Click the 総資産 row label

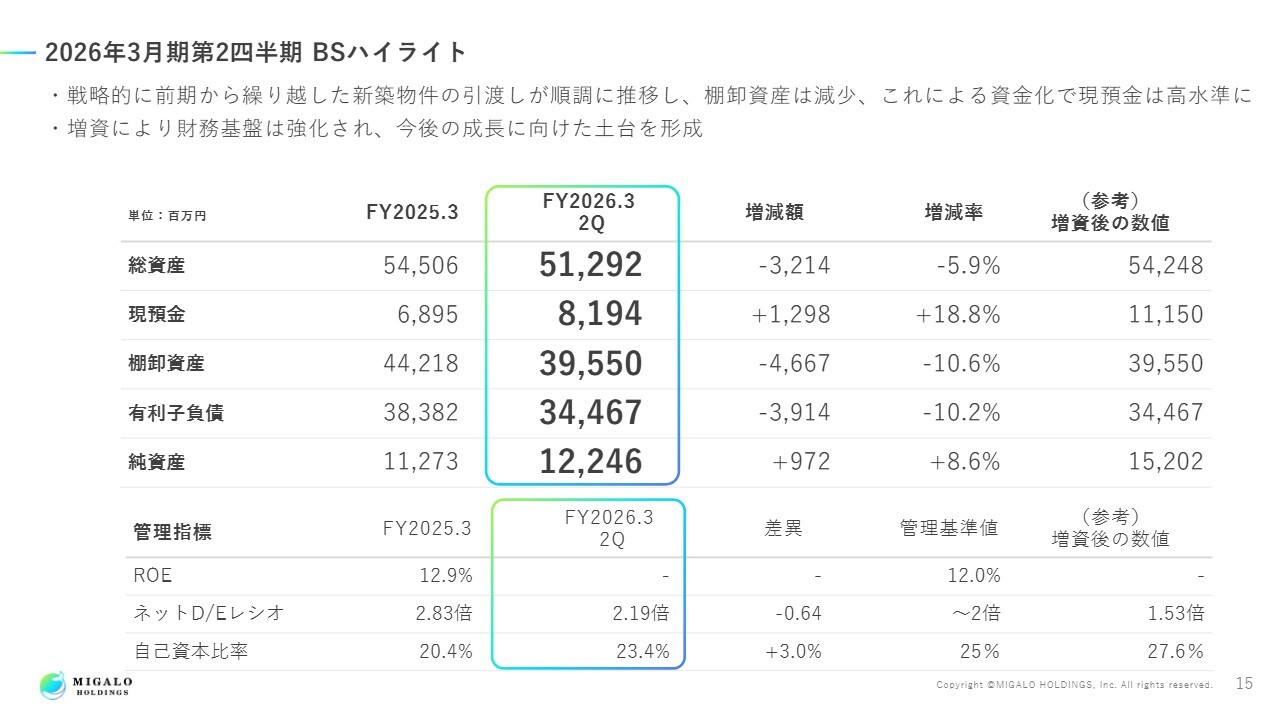(157, 266)
